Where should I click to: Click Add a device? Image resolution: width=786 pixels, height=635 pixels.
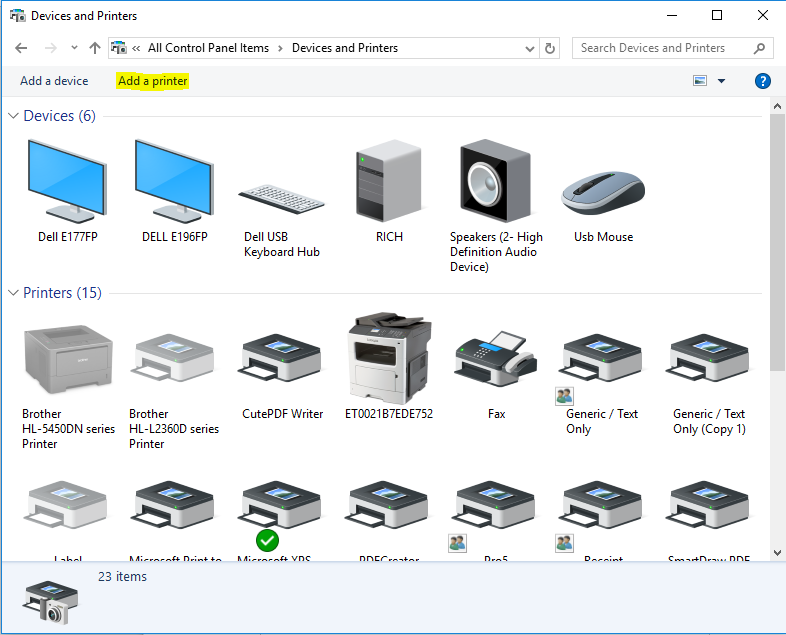[54, 81]
